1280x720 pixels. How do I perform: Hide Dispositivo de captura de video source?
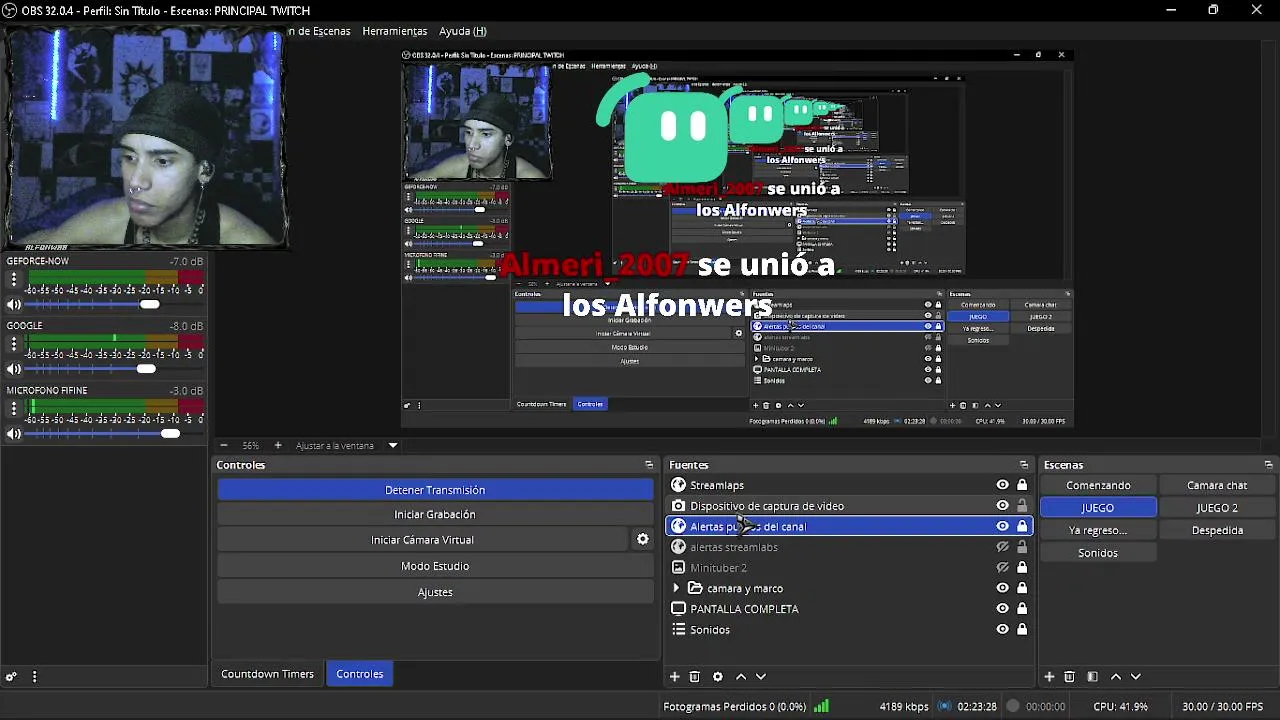pyautogui.click(x=1002, y=506)
